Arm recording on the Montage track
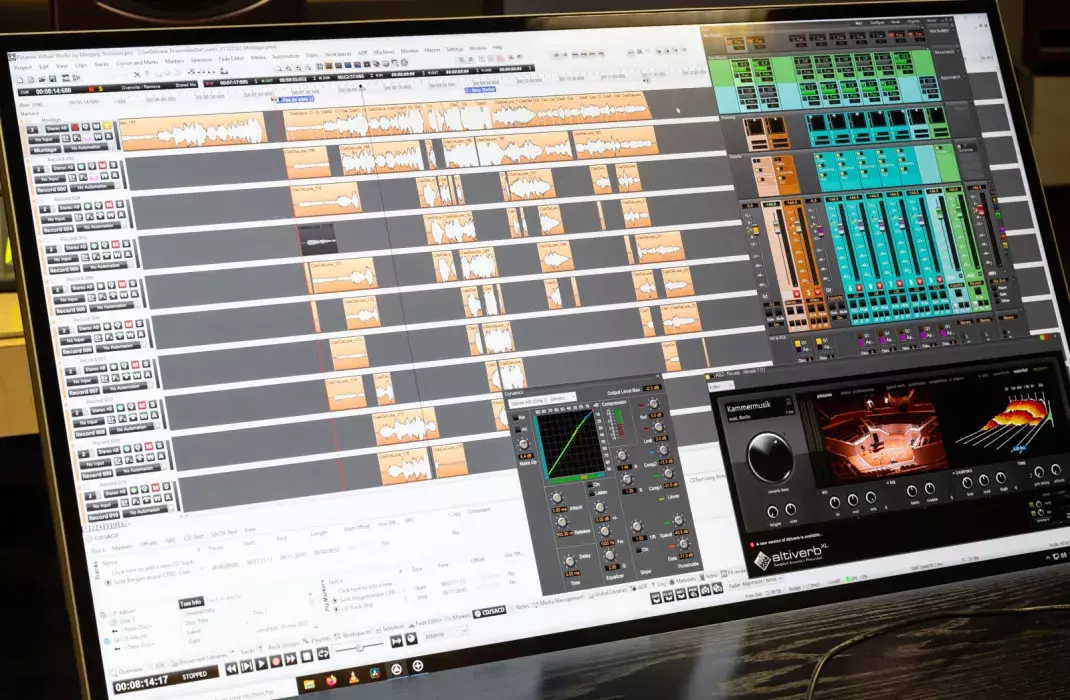 (x=75, y=128)
